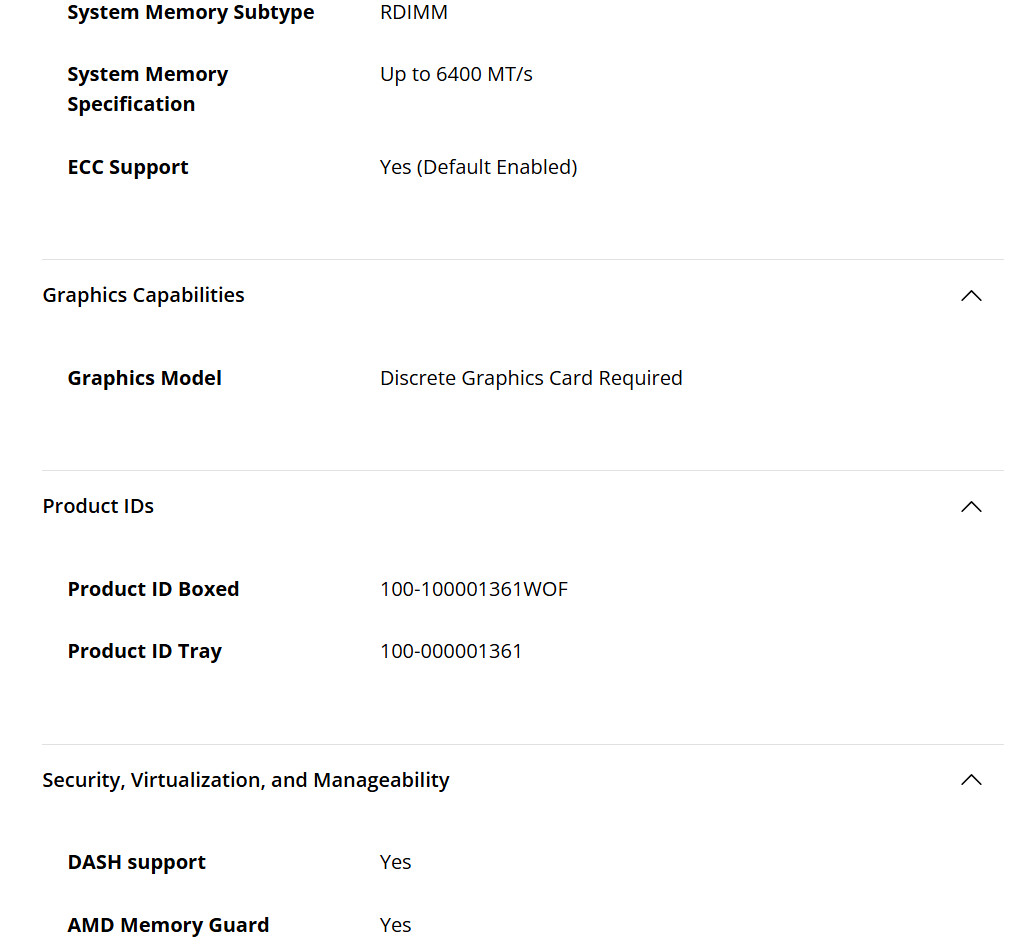Viewport: 1033px width, 952px height.
Task: Collapse Security, Virtualization, and Manageability chevron
Action: coord(970,780)
